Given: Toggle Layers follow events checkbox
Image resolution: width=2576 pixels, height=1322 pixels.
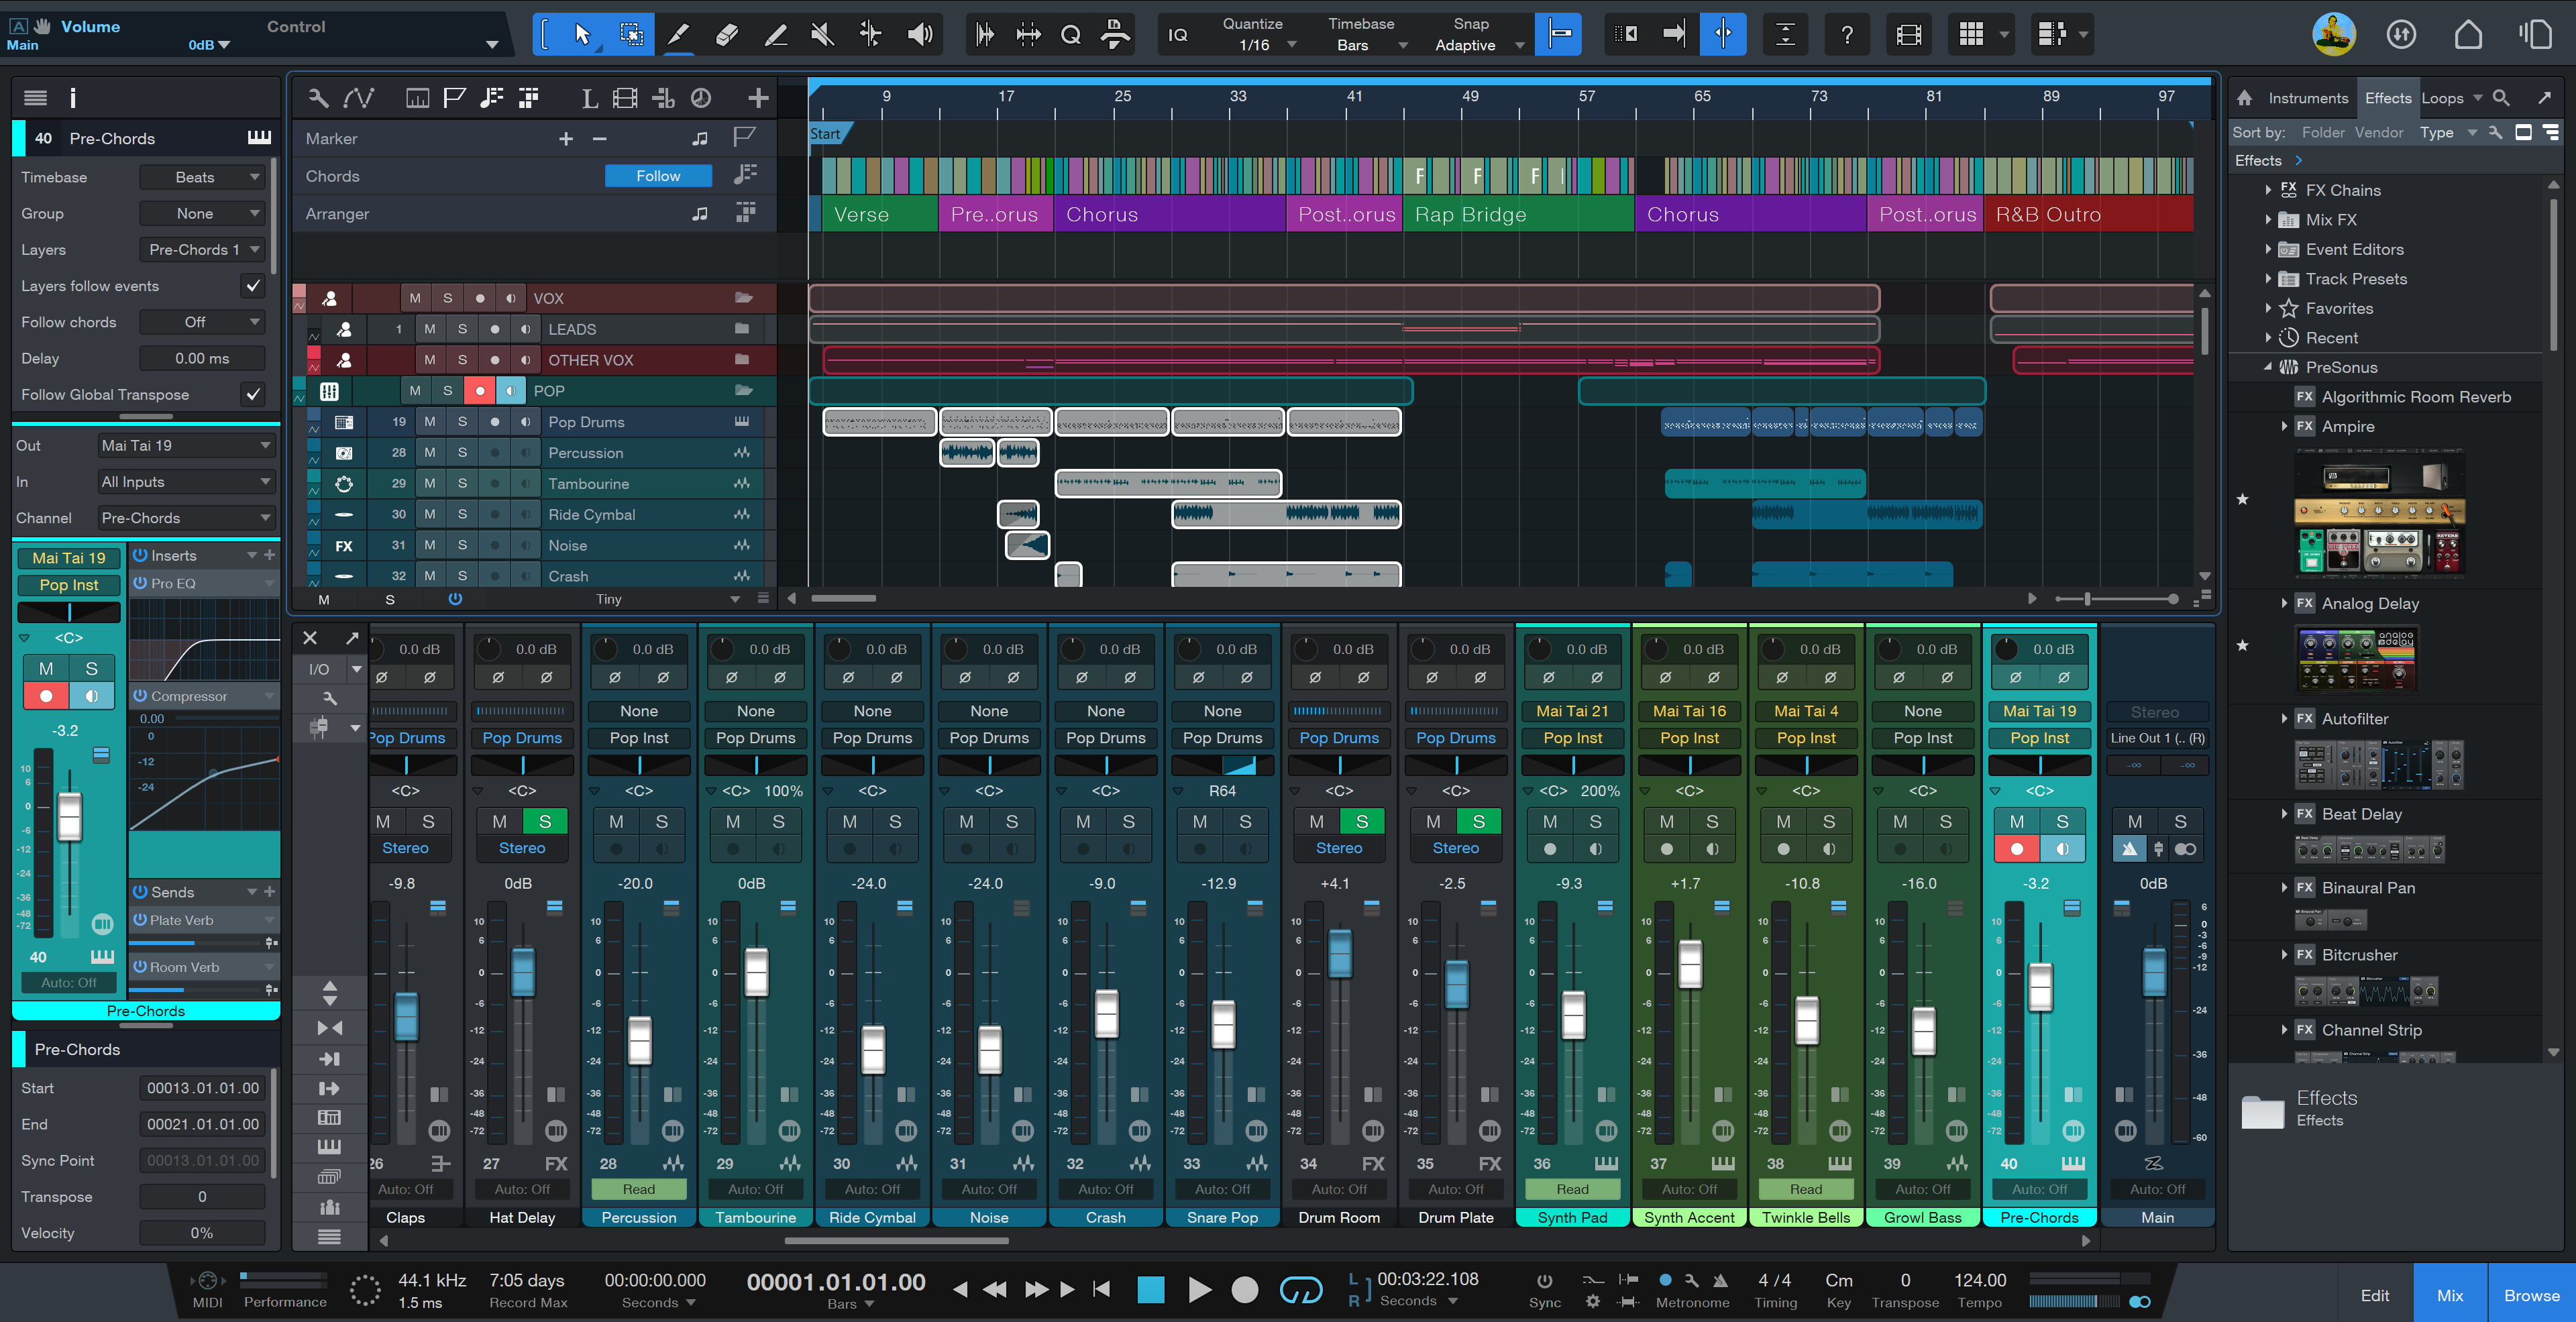Looking at the screenshot, I should tap(253, 286).
